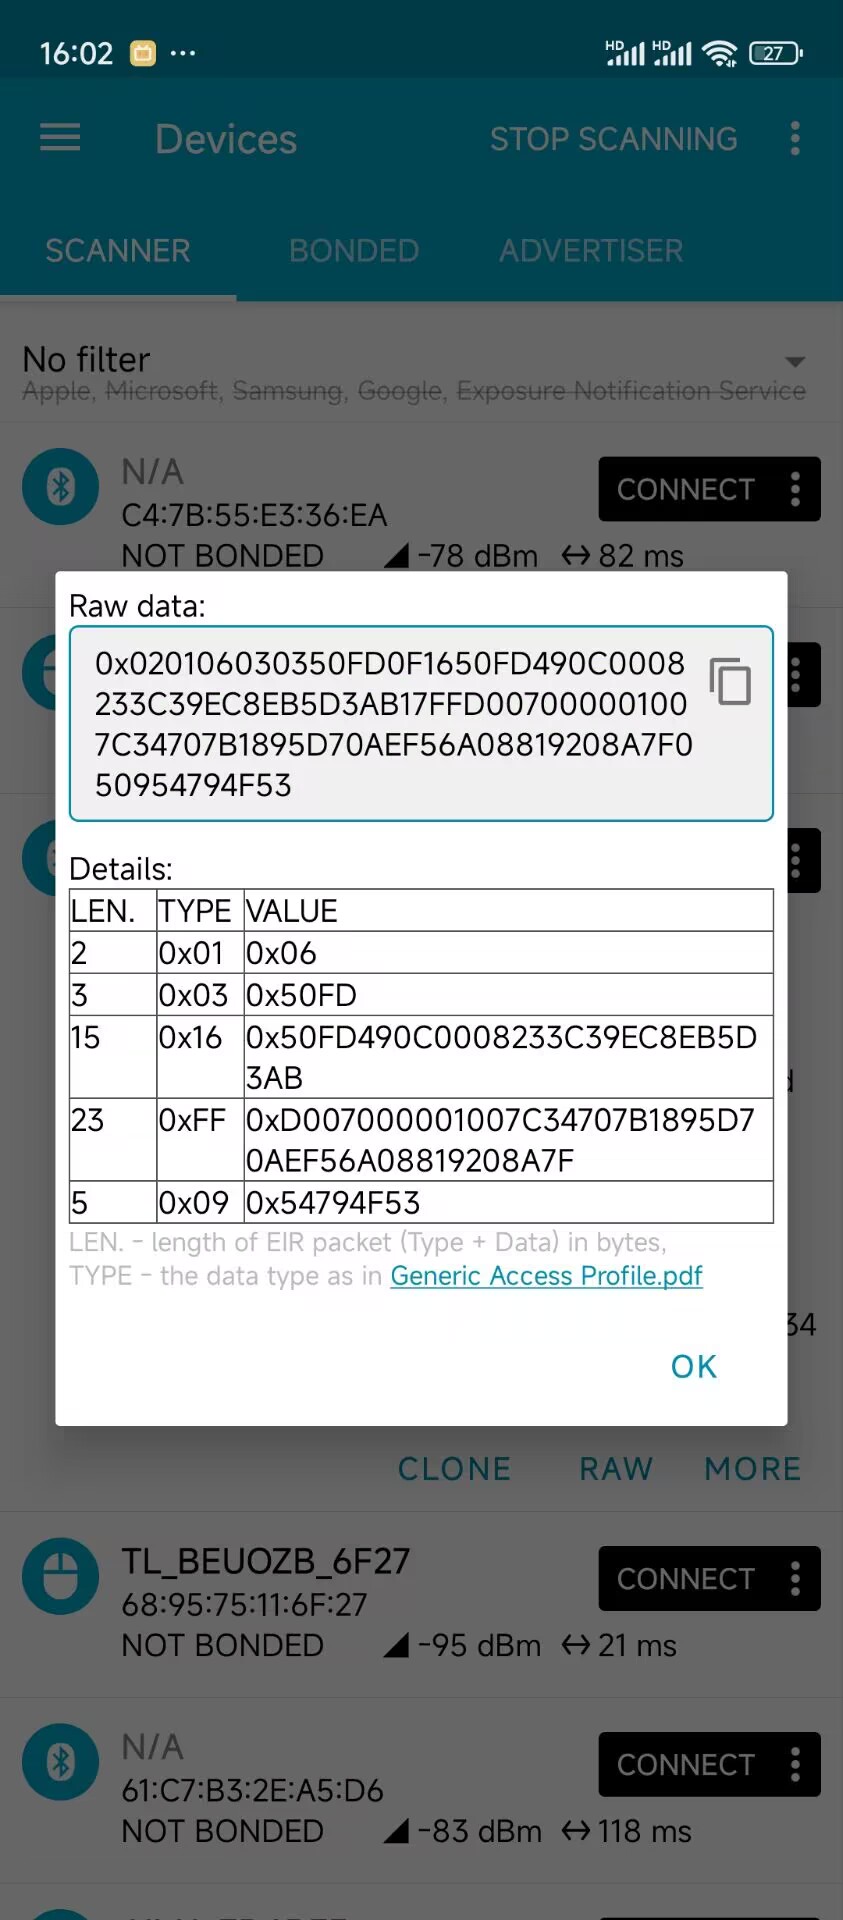The width and height of the screenshot is (843, 1920).
Task: Expand the No filter dropdown arrow
Action: pyautogui.click(x=795, y=361)
